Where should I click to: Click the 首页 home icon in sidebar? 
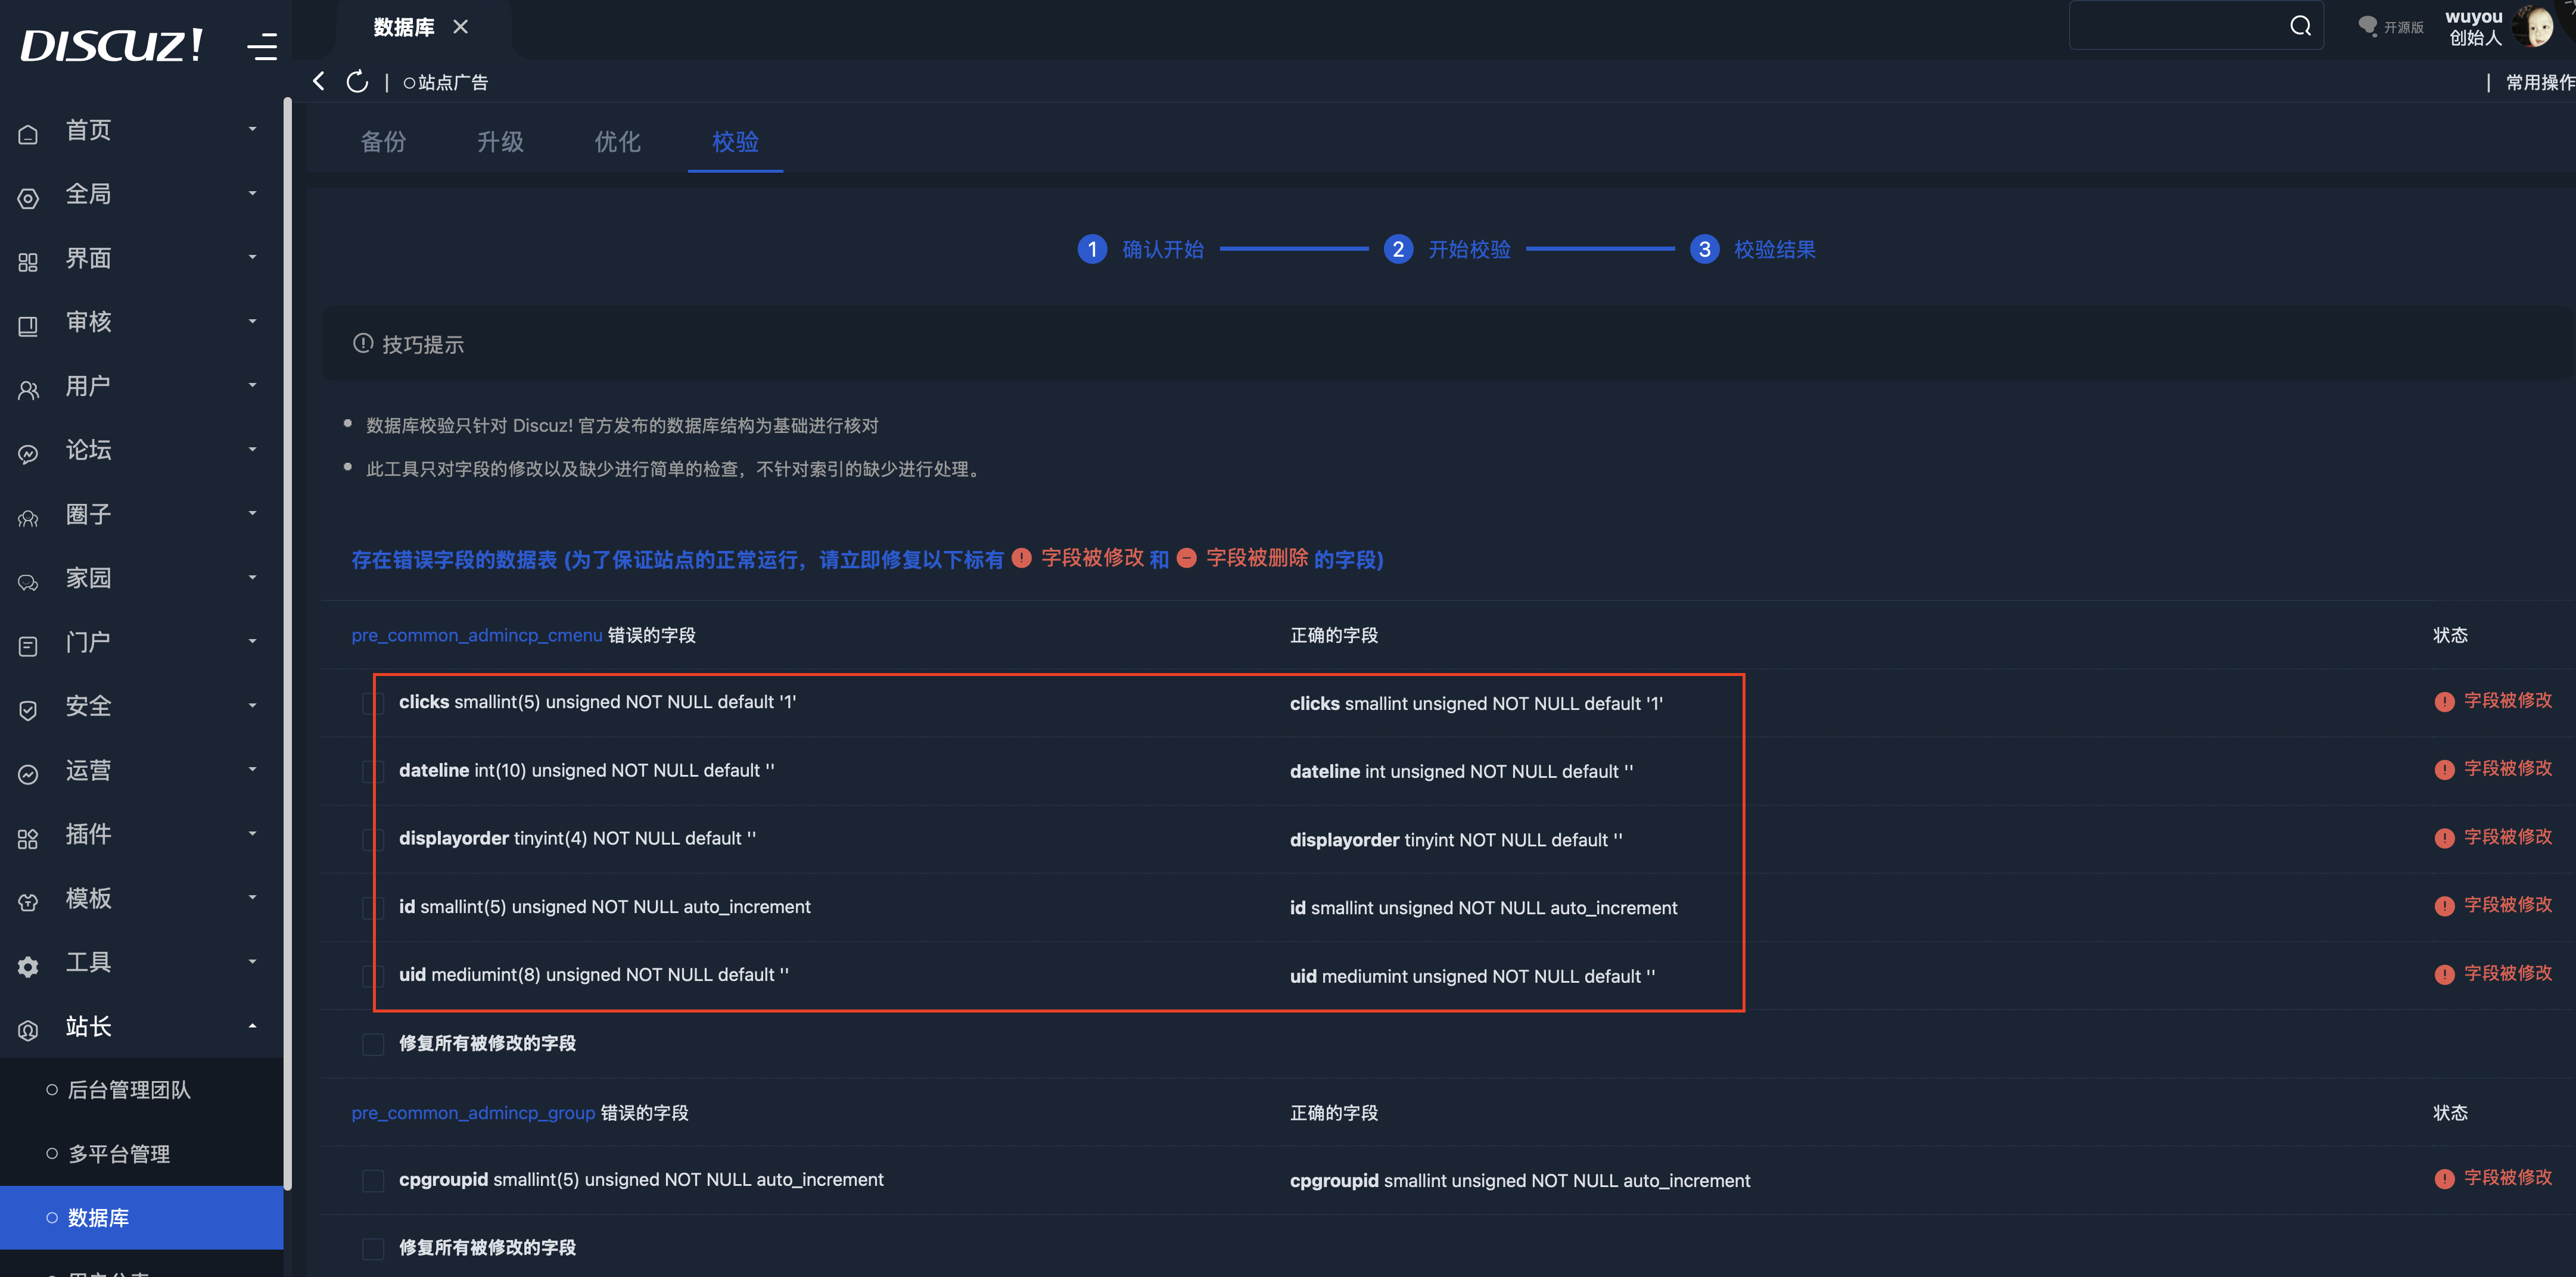(28, 134)
